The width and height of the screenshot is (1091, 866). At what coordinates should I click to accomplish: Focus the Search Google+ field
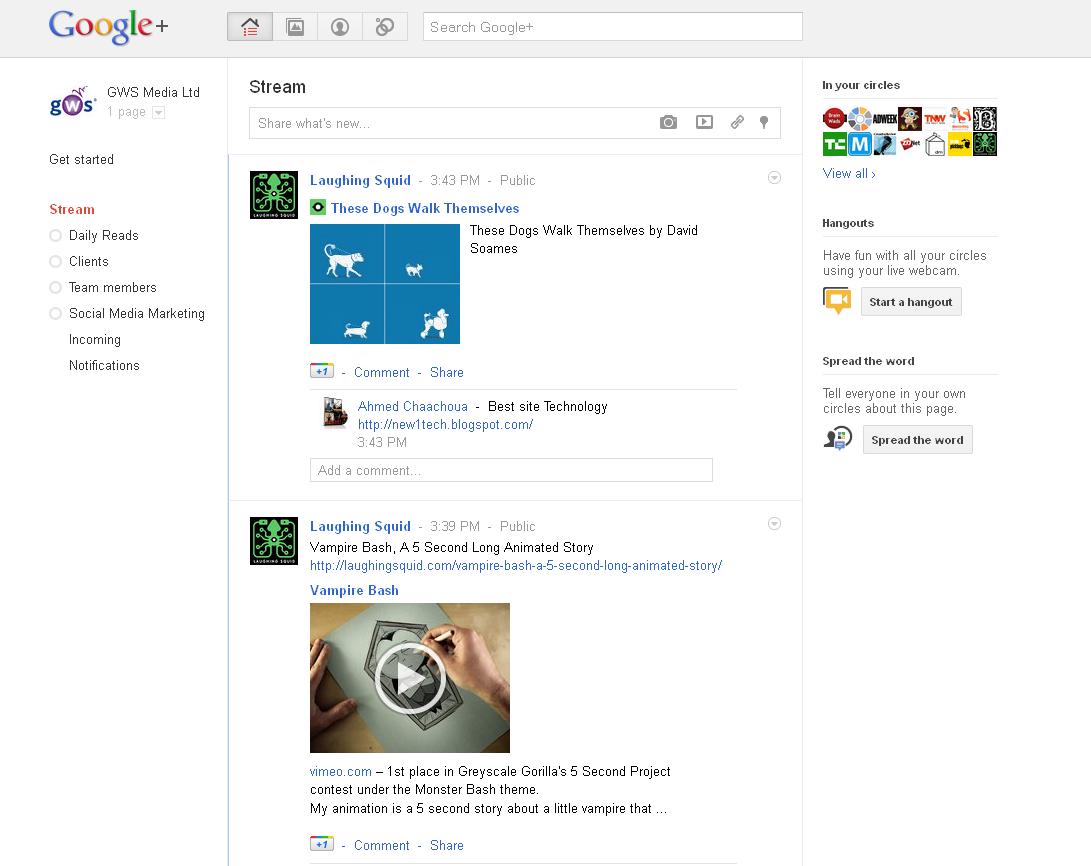[612, 26]
